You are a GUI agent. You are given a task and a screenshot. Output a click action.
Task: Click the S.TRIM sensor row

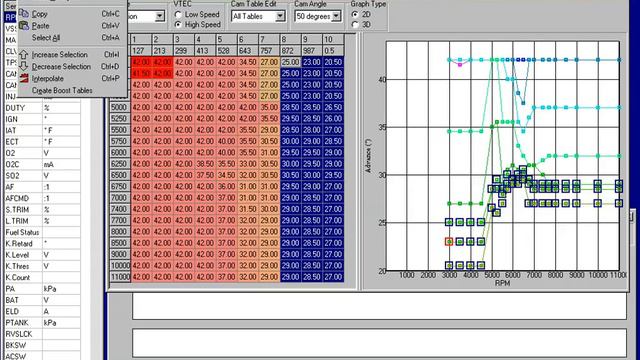pos(42,209)
